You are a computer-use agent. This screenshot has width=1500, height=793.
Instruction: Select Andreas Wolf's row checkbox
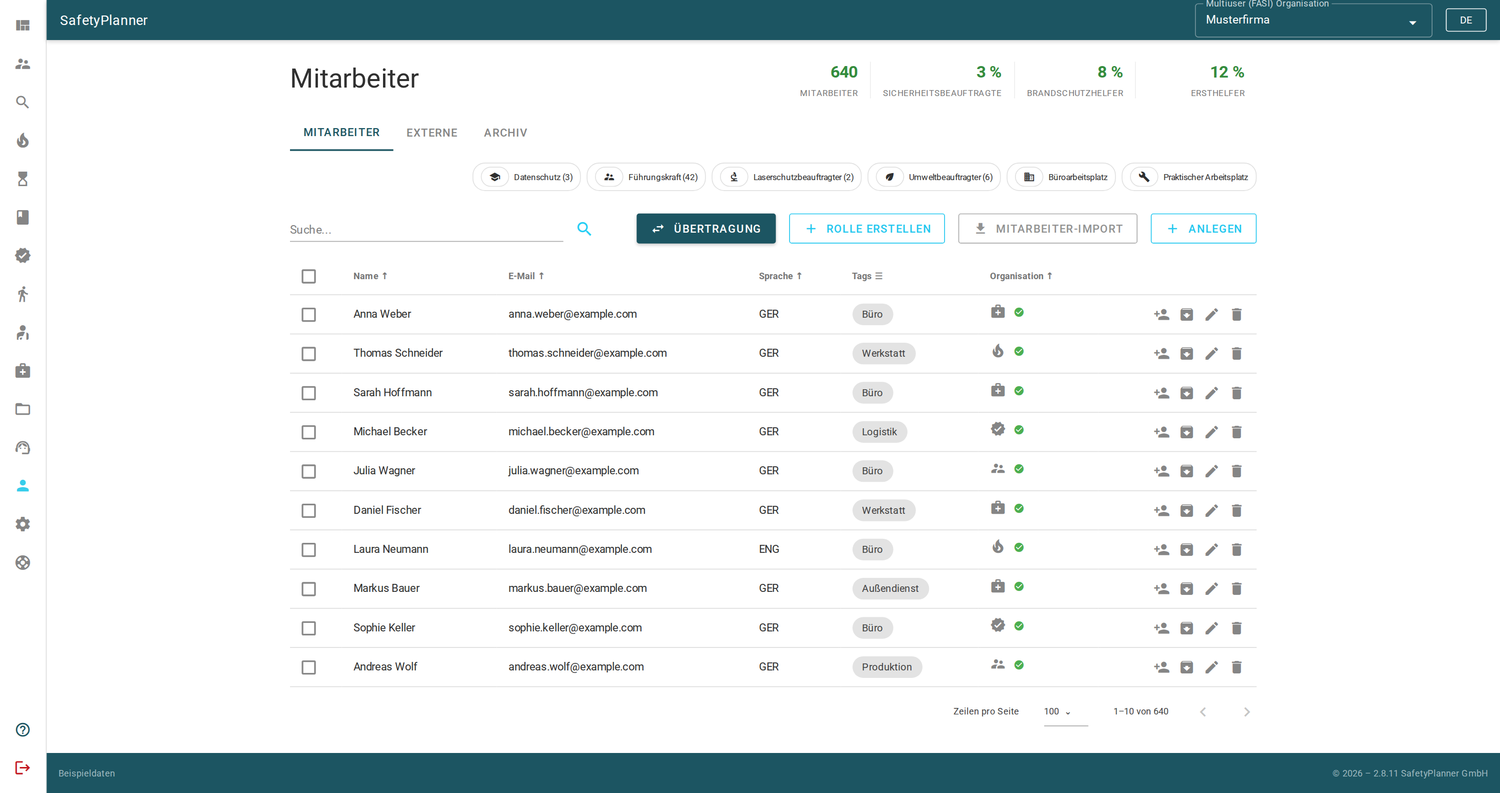309,667
